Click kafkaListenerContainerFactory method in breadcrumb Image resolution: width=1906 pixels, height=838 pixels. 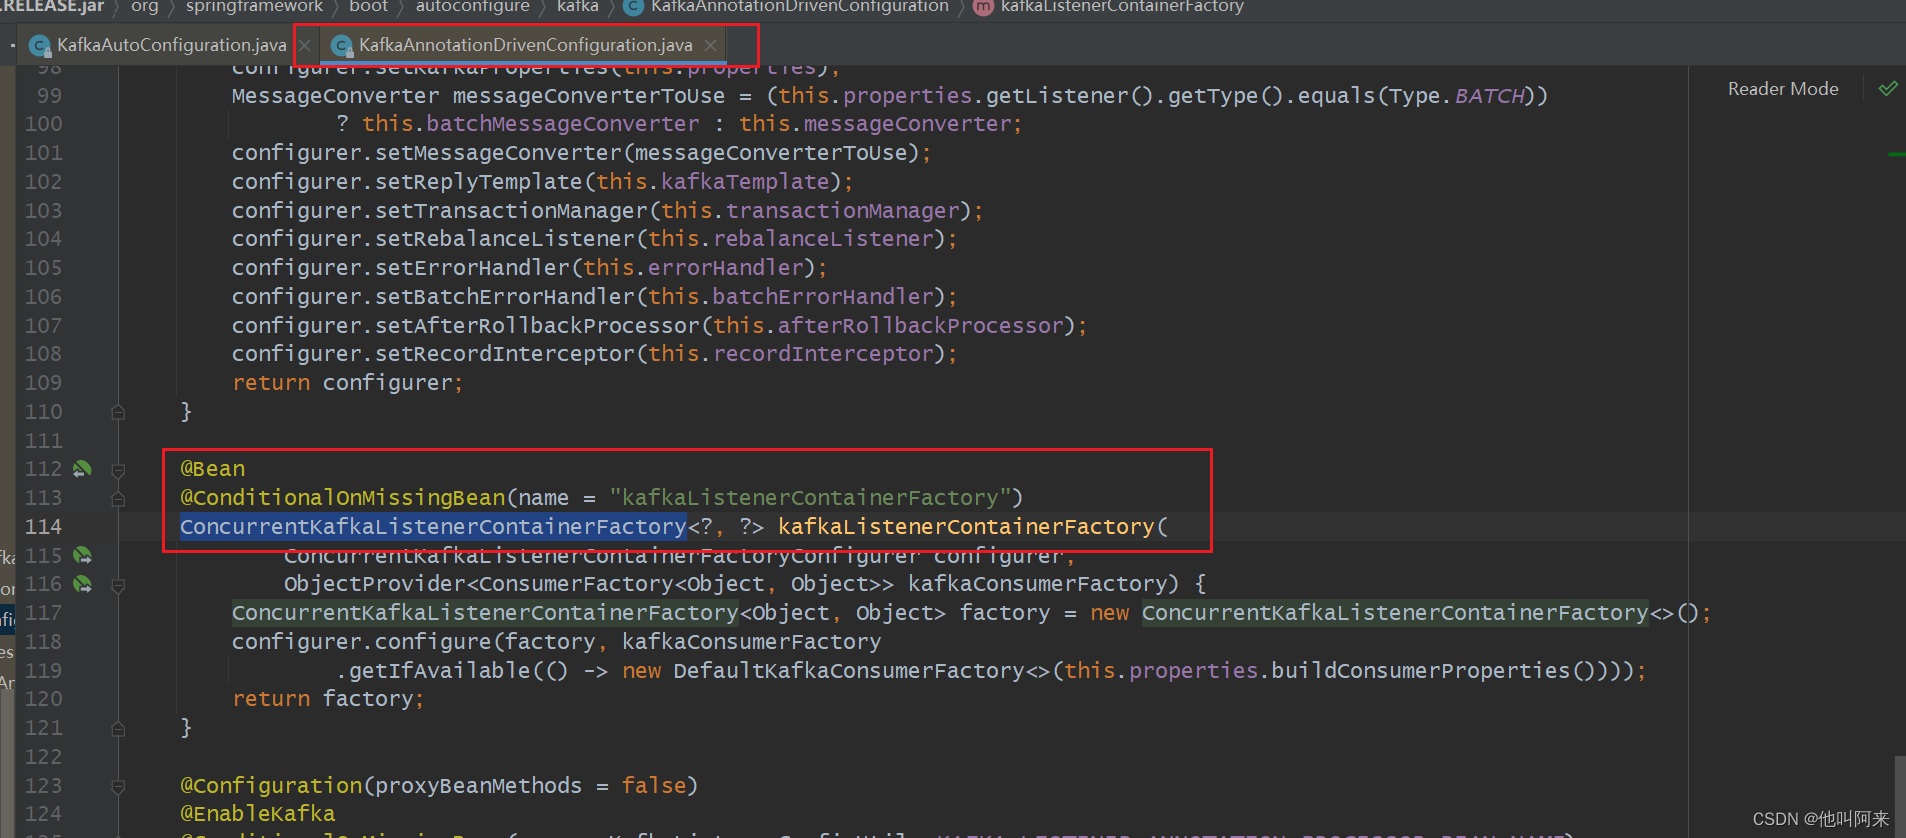1122,7
